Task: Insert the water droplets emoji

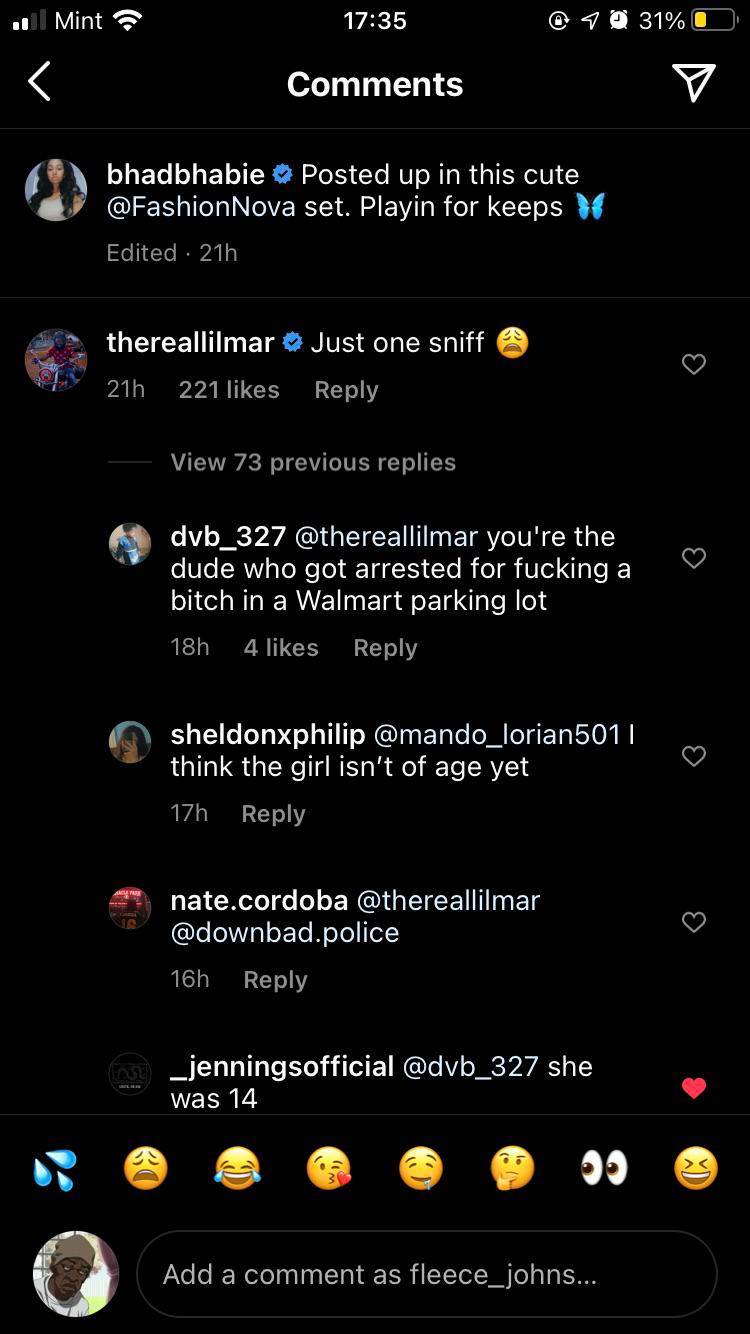Action: (54, 1168)
